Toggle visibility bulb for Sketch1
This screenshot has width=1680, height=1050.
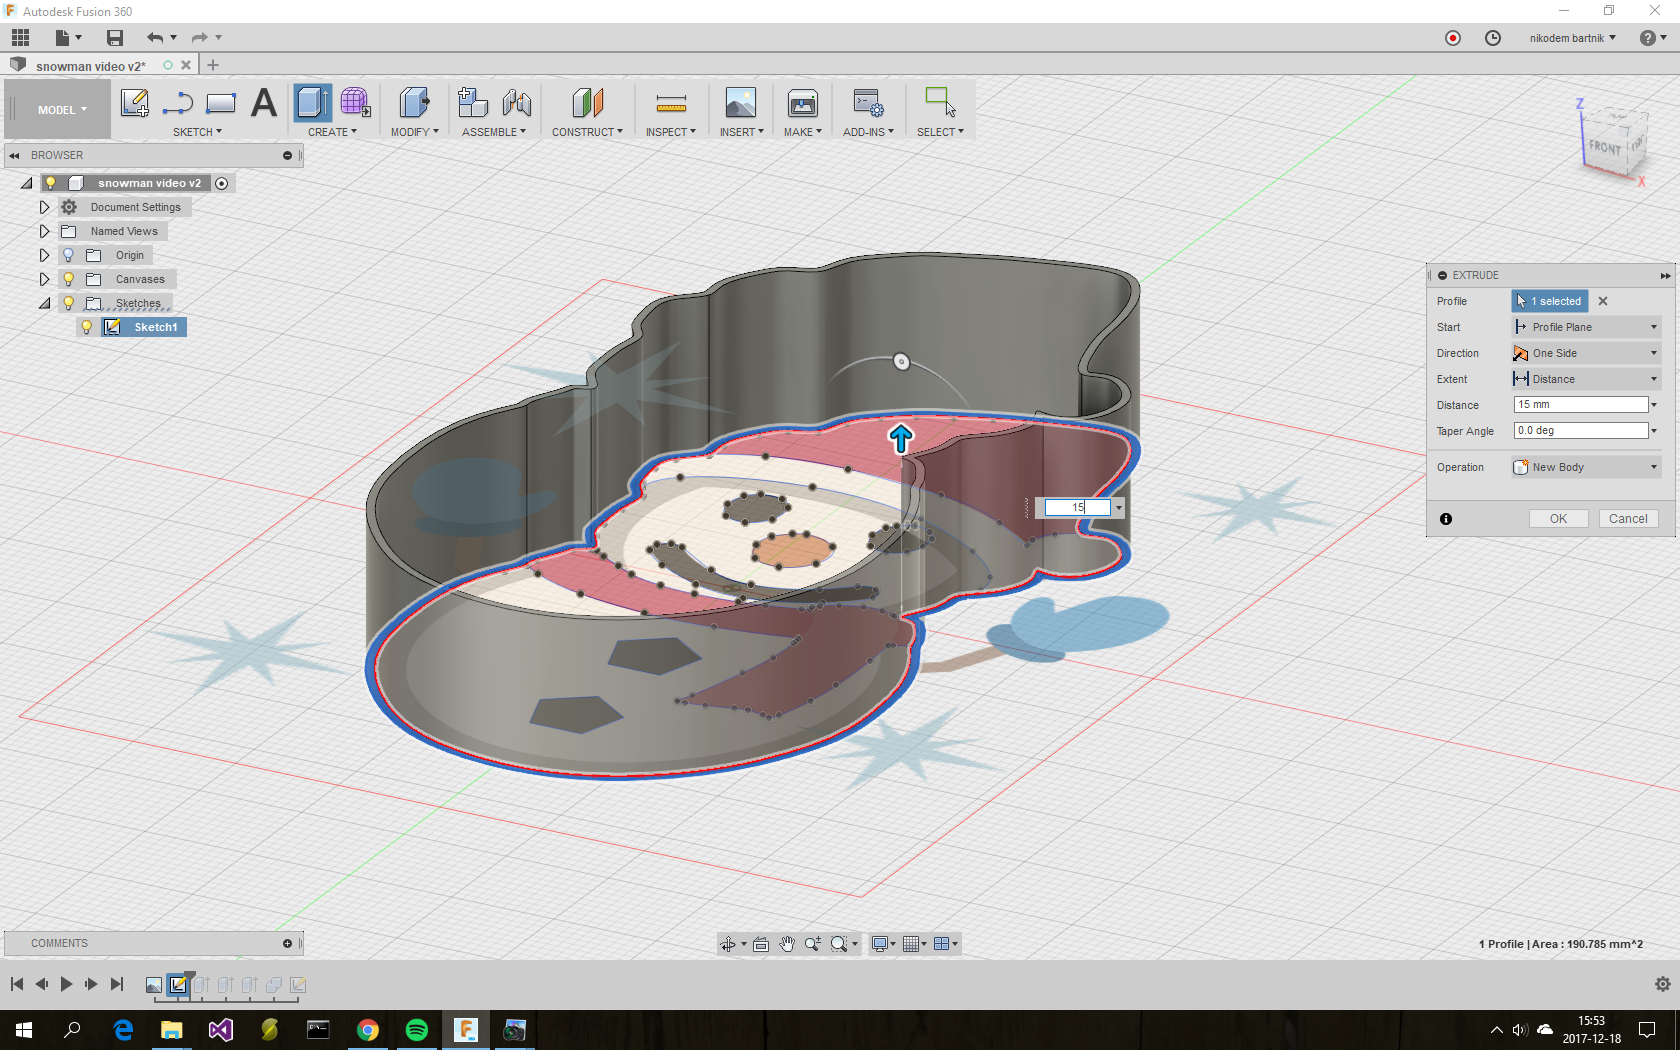(x=87, y=327)
